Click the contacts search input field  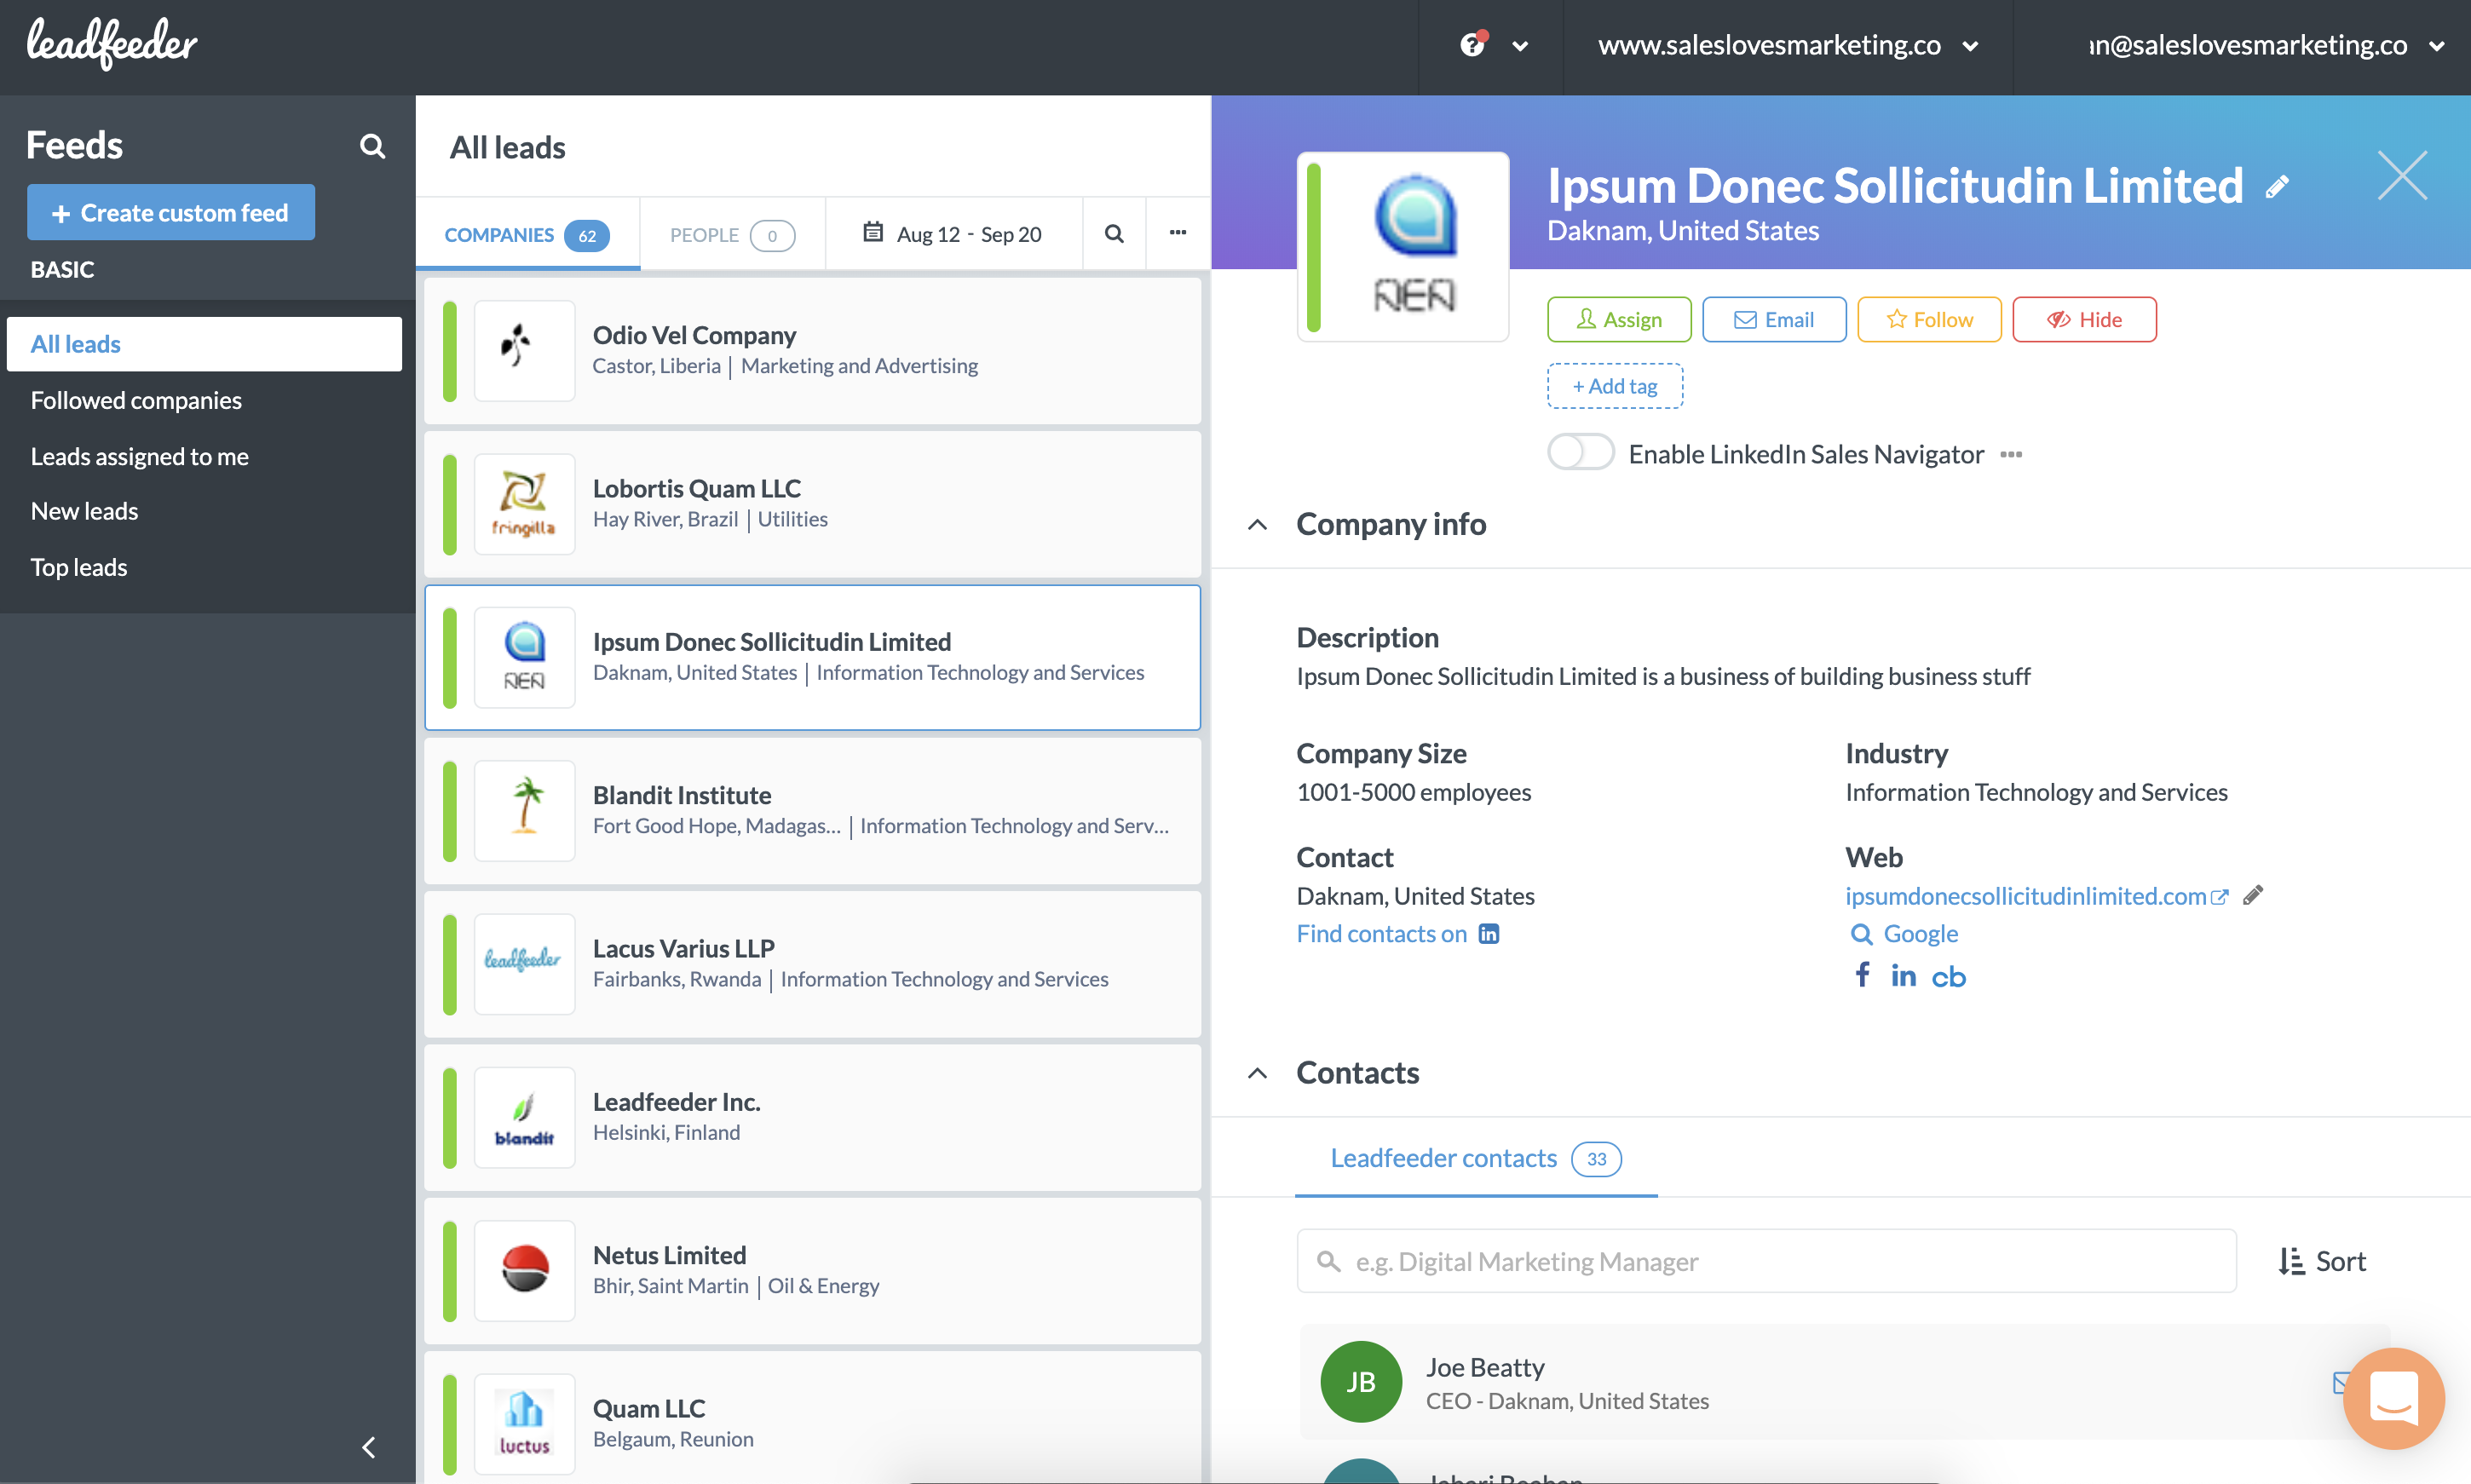(x=1766, y=1261)
